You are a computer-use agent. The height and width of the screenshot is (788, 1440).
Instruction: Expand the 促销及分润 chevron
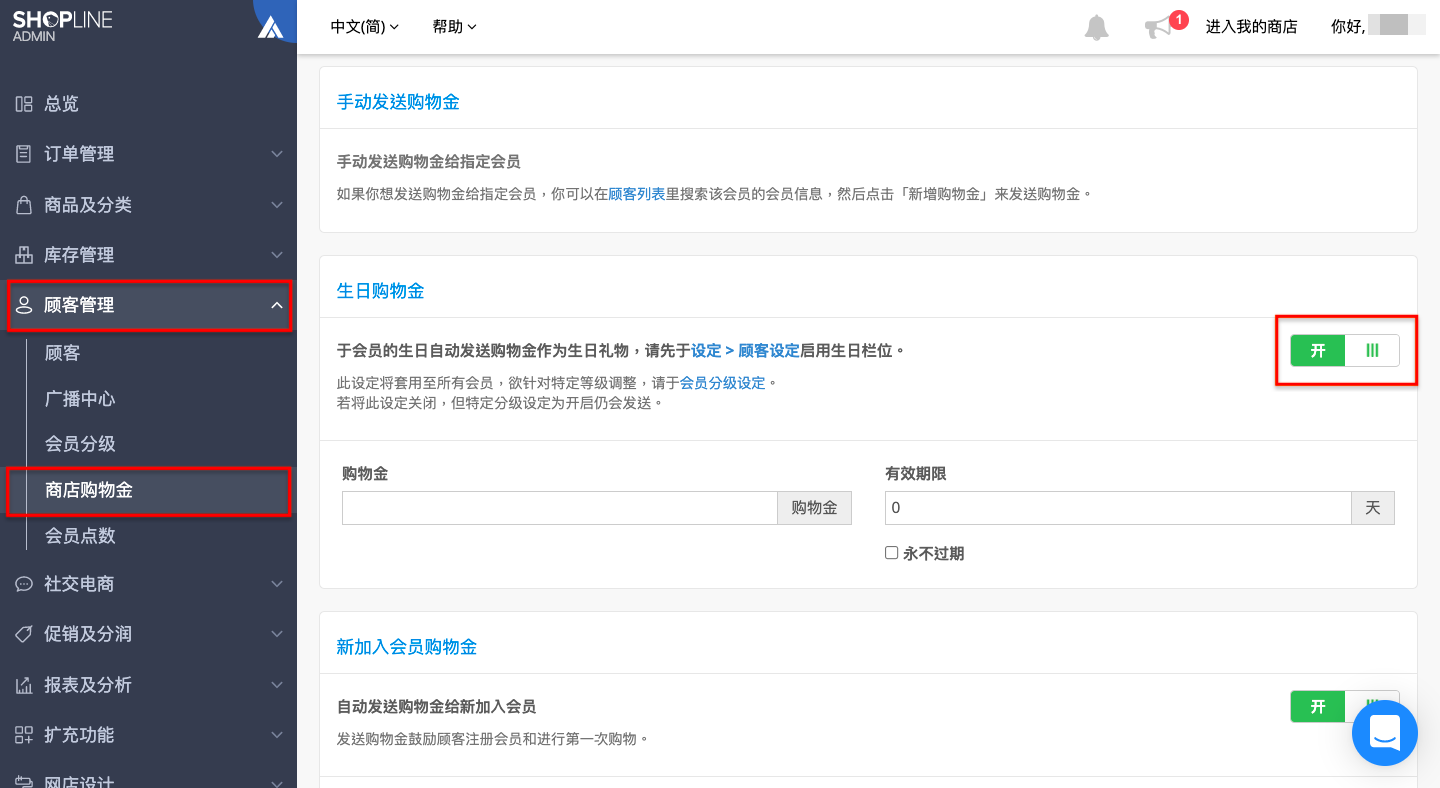pyautogui.click(x=277, y=634)
